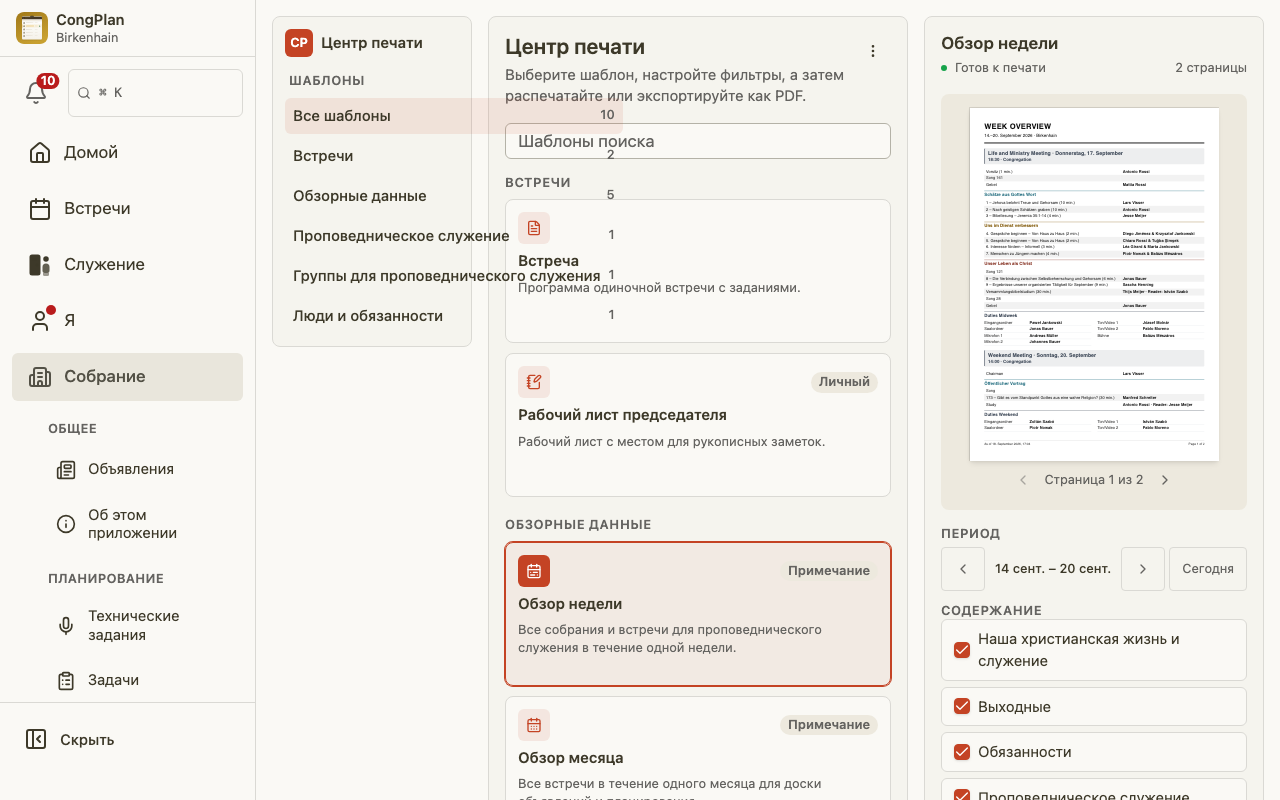The height and width of the screenshot is (800, 1280).
Task: Select Собрание in the sidebar
Action: (x=127, y=377)
